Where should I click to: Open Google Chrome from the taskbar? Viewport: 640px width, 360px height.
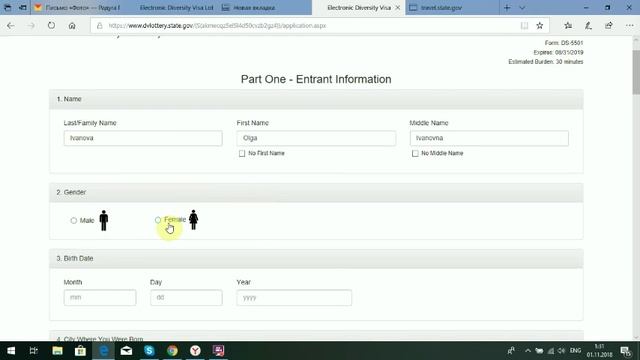[172, 351]
